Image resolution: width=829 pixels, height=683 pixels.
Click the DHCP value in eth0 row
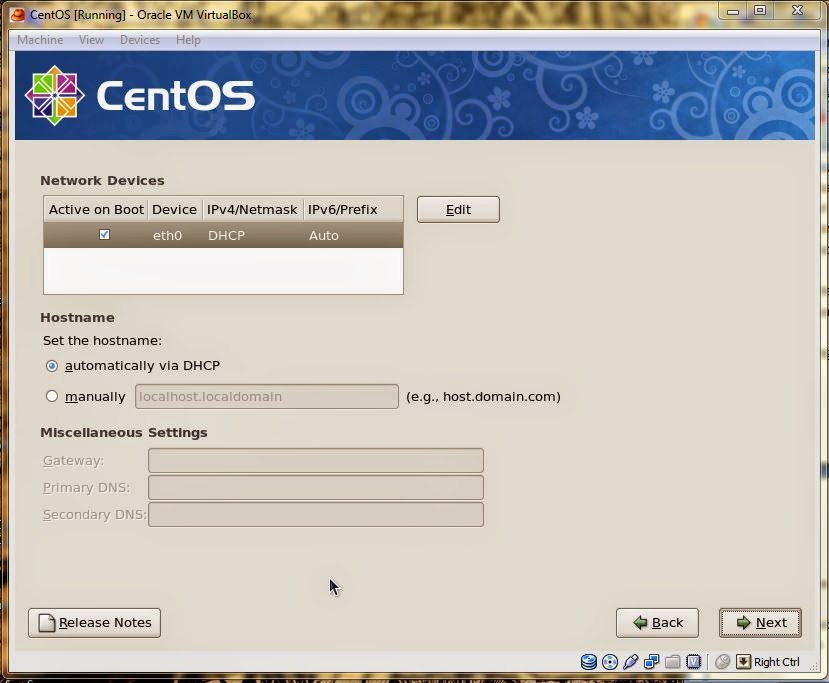[x=226, y=236]
